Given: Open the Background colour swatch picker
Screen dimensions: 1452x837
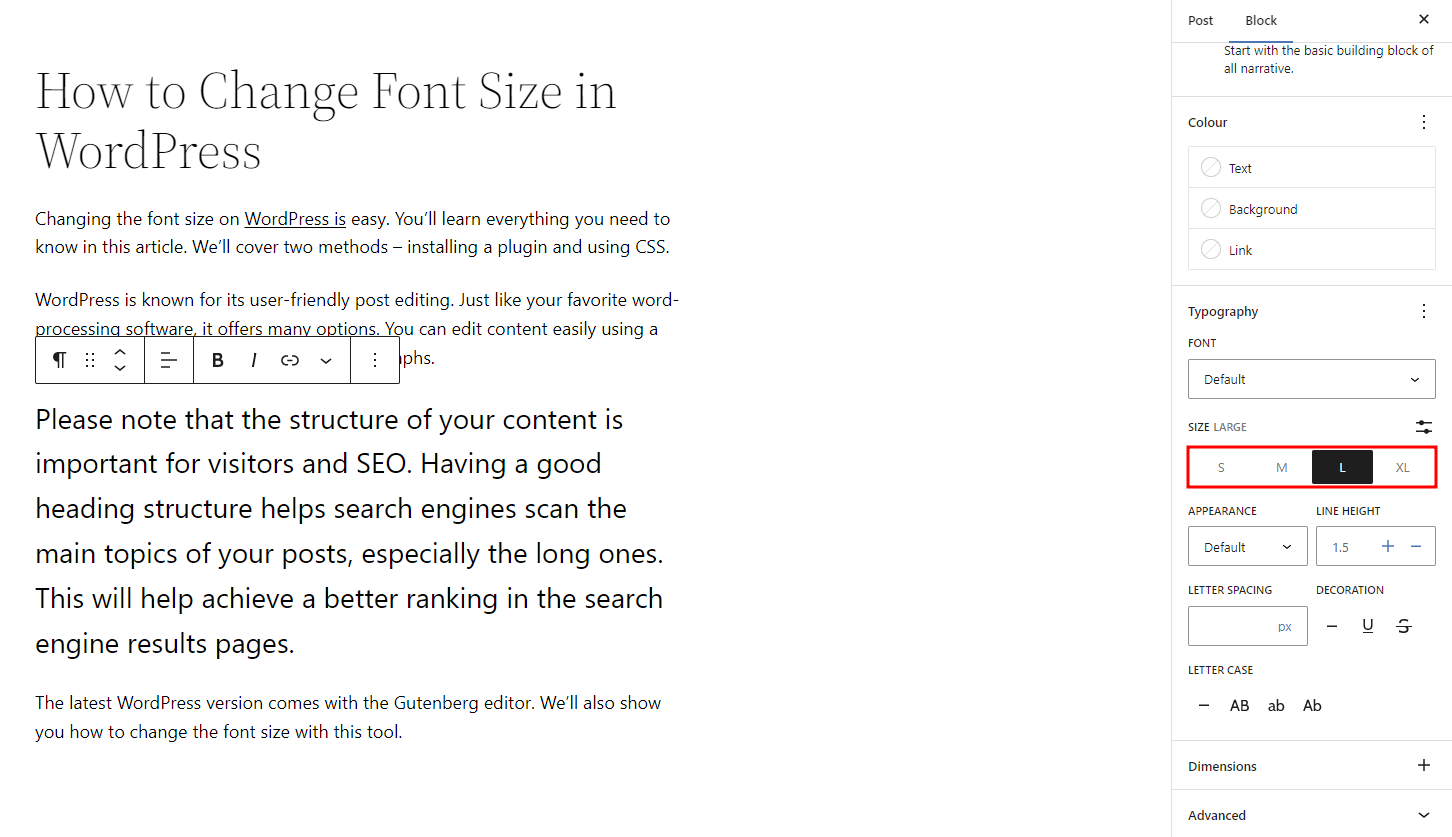Looking at the screenshot, I should click(x=1262, y=209).
